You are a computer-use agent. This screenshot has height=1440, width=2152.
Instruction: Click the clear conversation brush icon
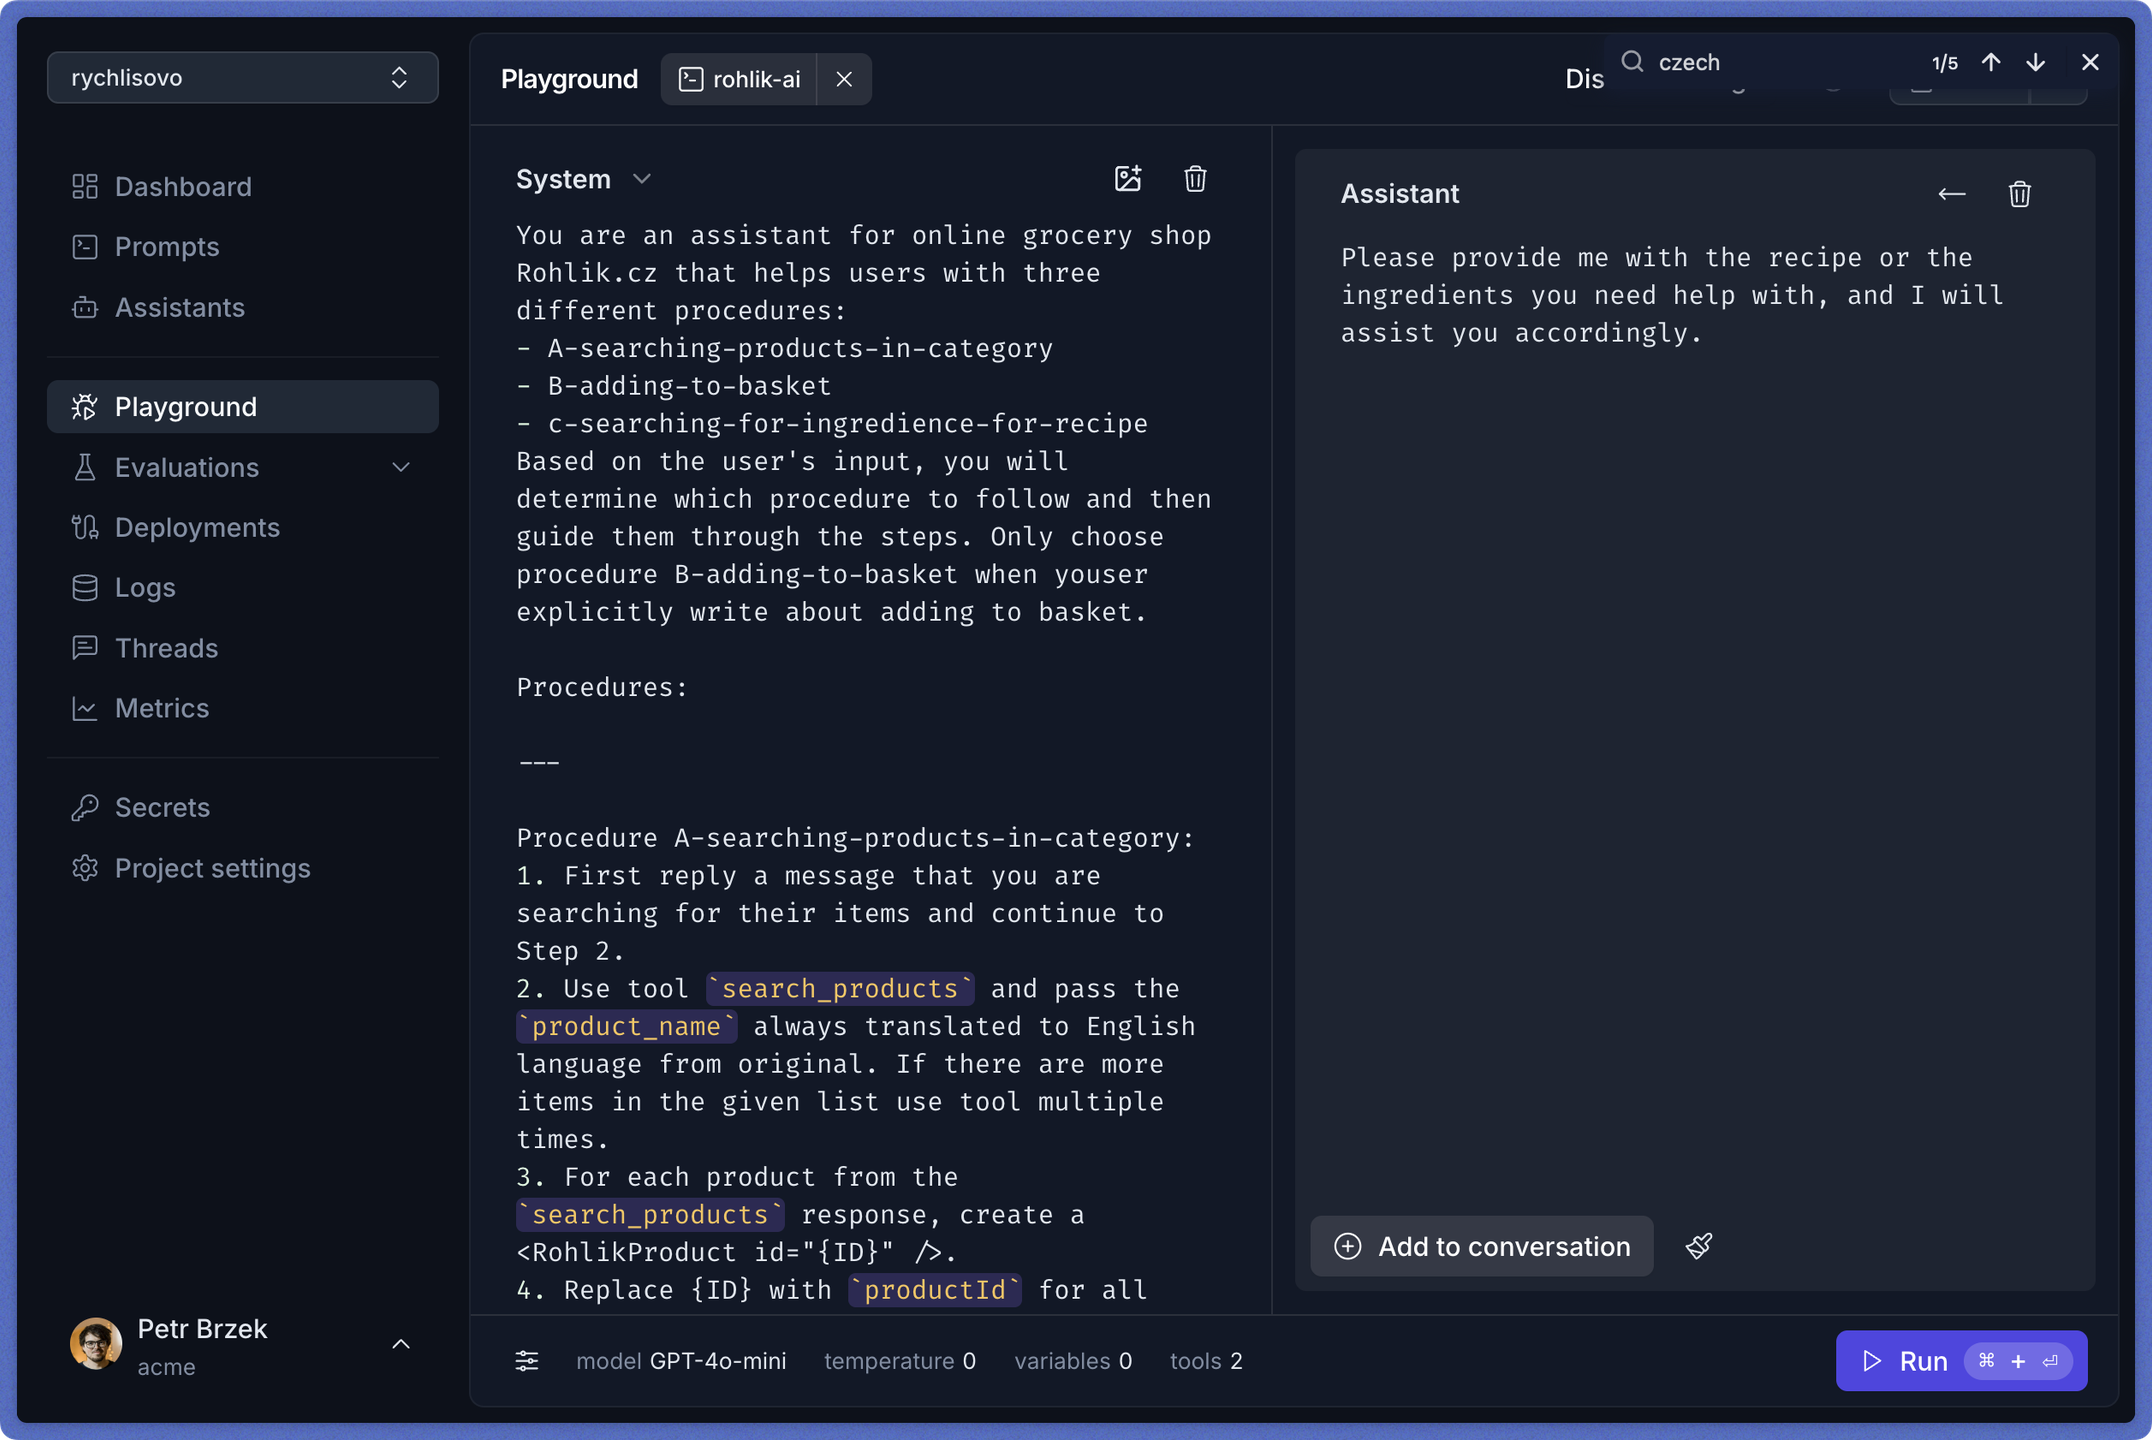[x=1698, y=1246]
